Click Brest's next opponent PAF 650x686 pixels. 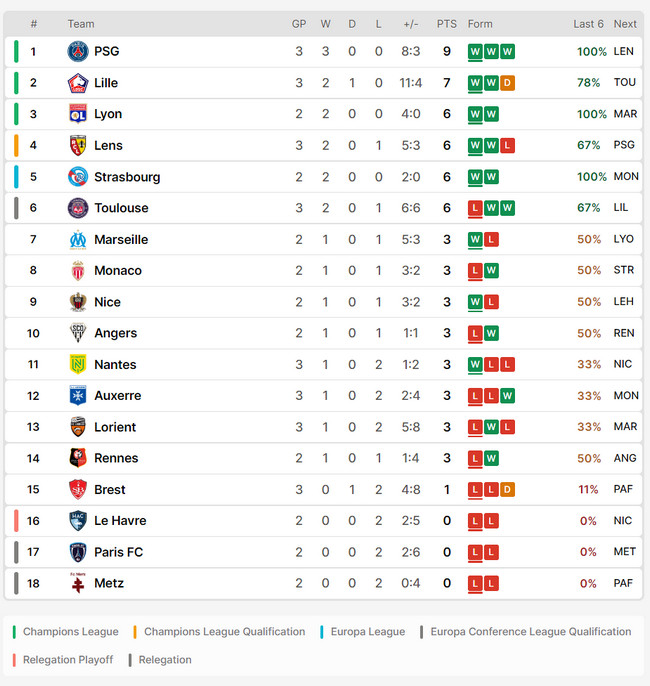coord(624,490)
